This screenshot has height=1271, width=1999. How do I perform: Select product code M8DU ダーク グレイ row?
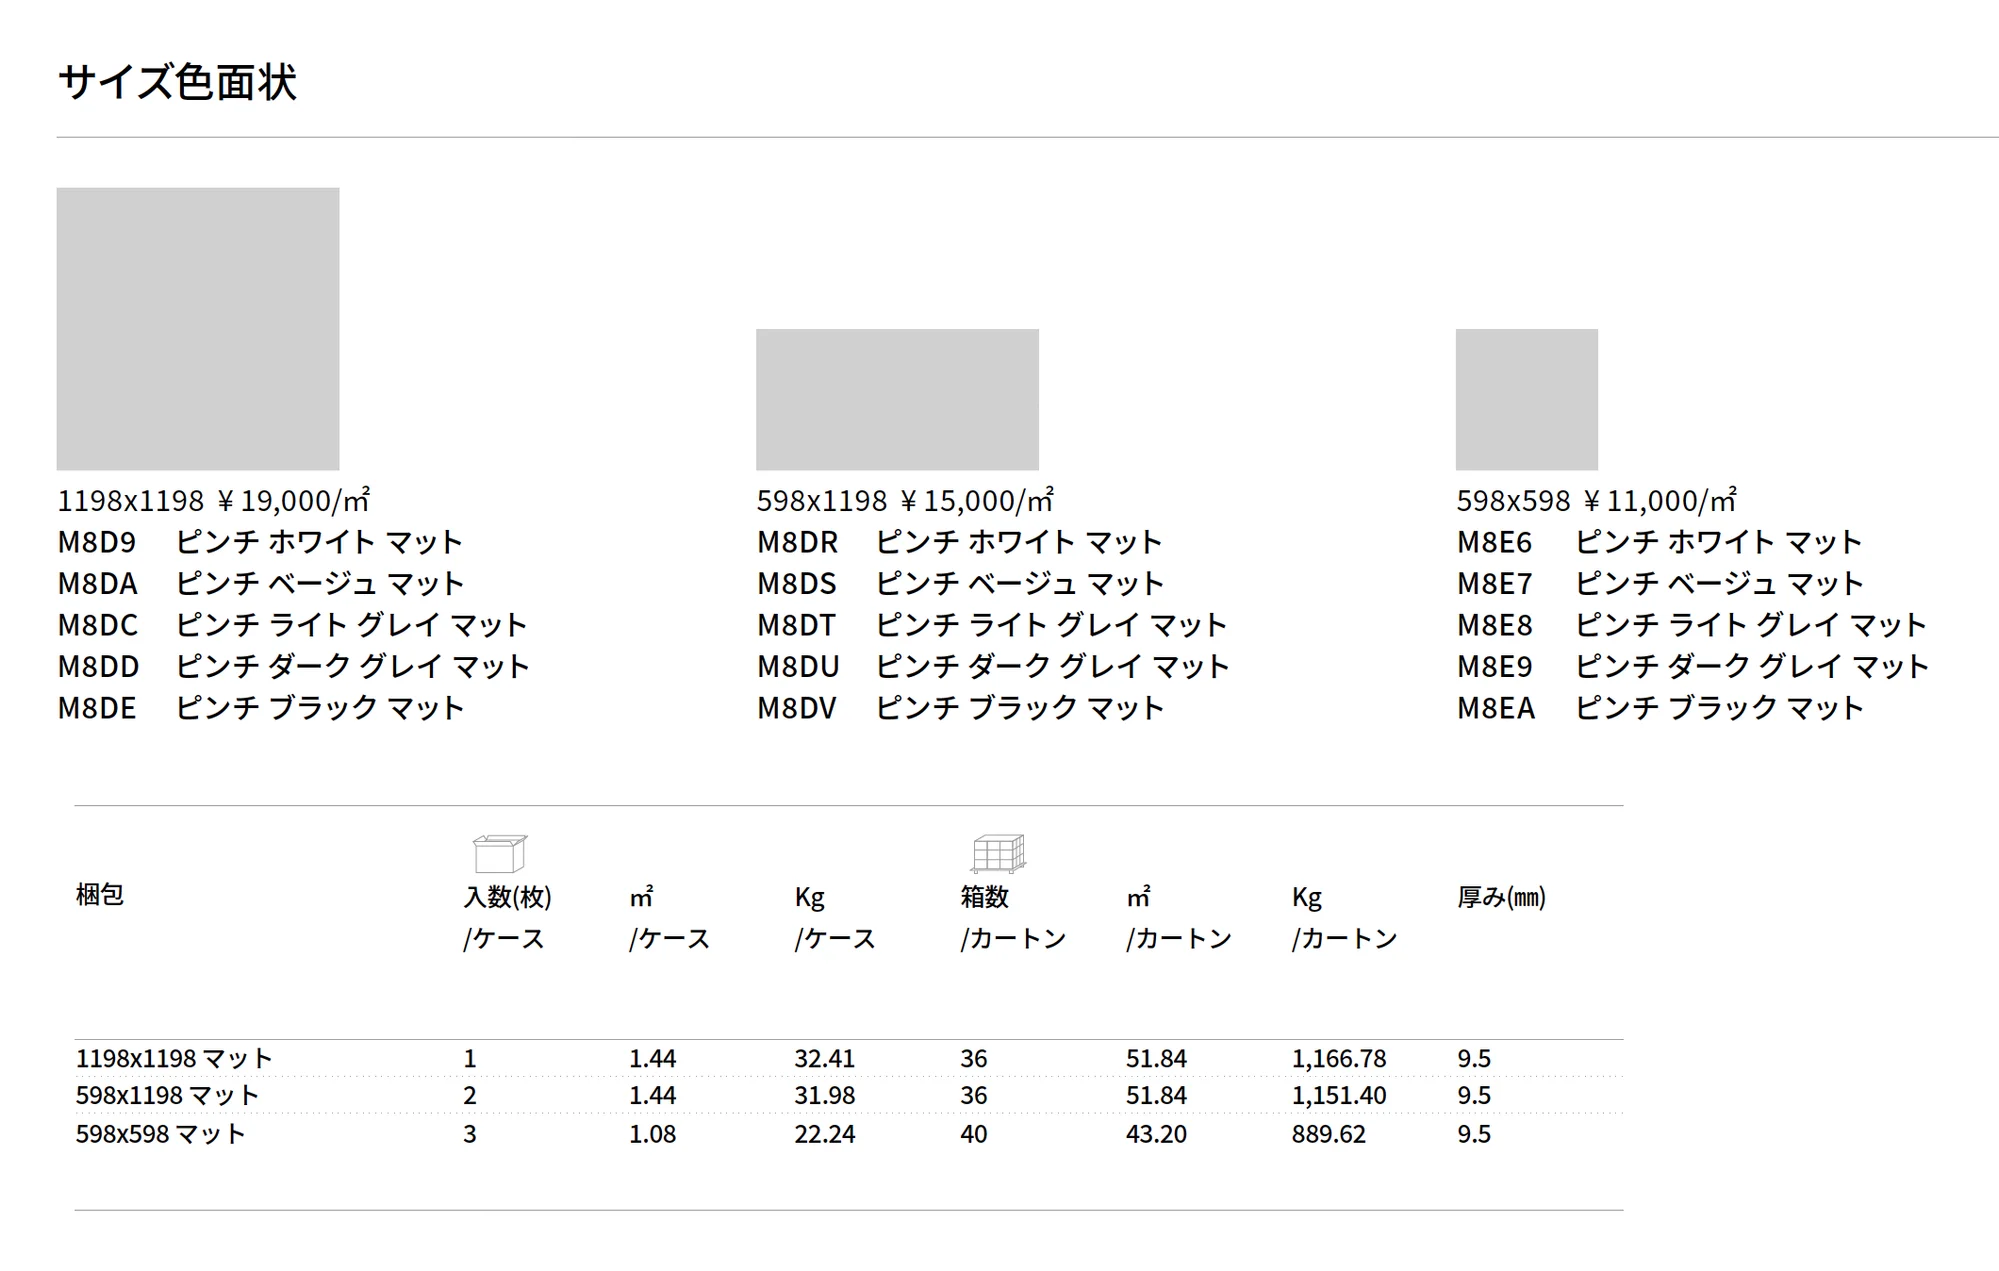pos(993,666)
